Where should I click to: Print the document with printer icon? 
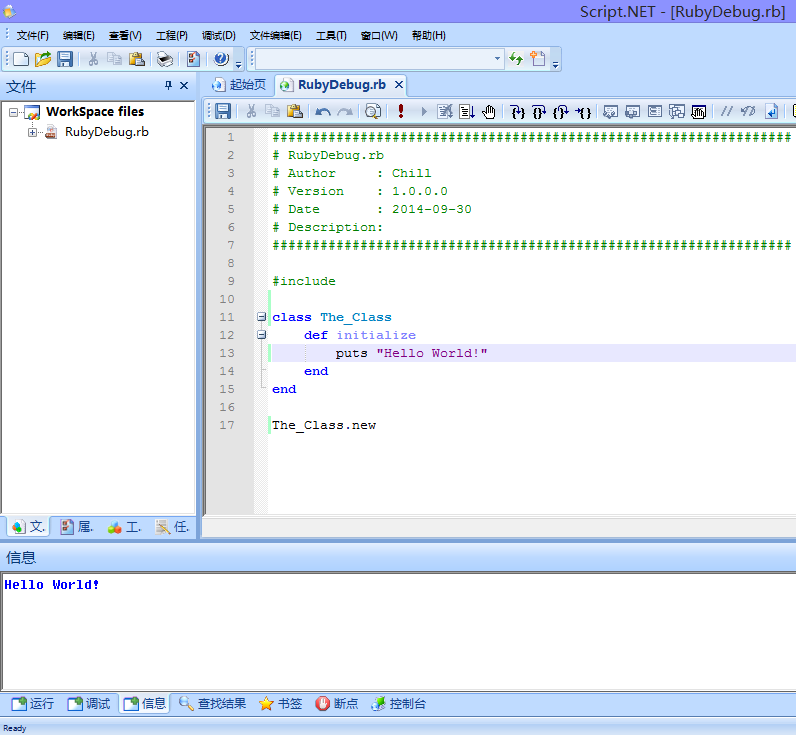(164, 59)
